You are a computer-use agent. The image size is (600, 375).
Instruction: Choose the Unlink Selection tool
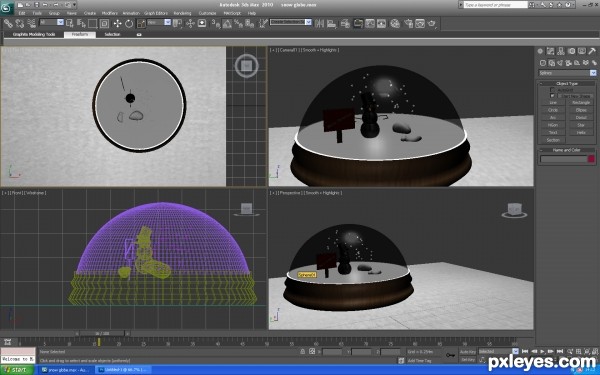click(x=20, y=24)
